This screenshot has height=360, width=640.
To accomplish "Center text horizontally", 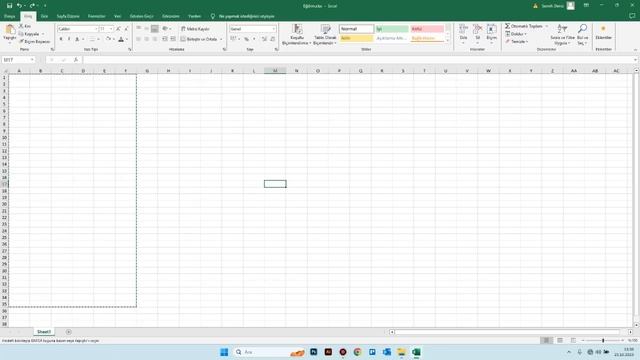I will pos(147,39).
